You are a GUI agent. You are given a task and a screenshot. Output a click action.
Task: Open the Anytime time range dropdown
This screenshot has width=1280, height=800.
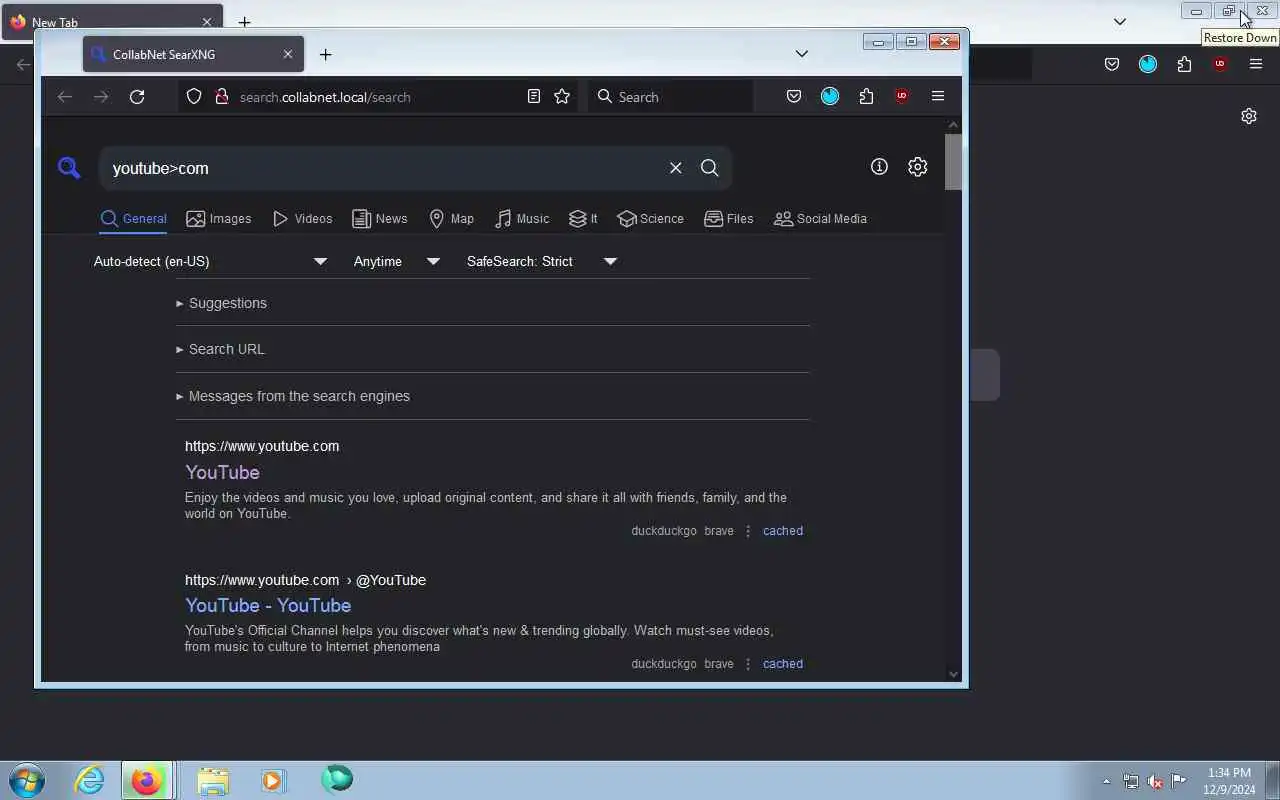(x=396, y=261)
